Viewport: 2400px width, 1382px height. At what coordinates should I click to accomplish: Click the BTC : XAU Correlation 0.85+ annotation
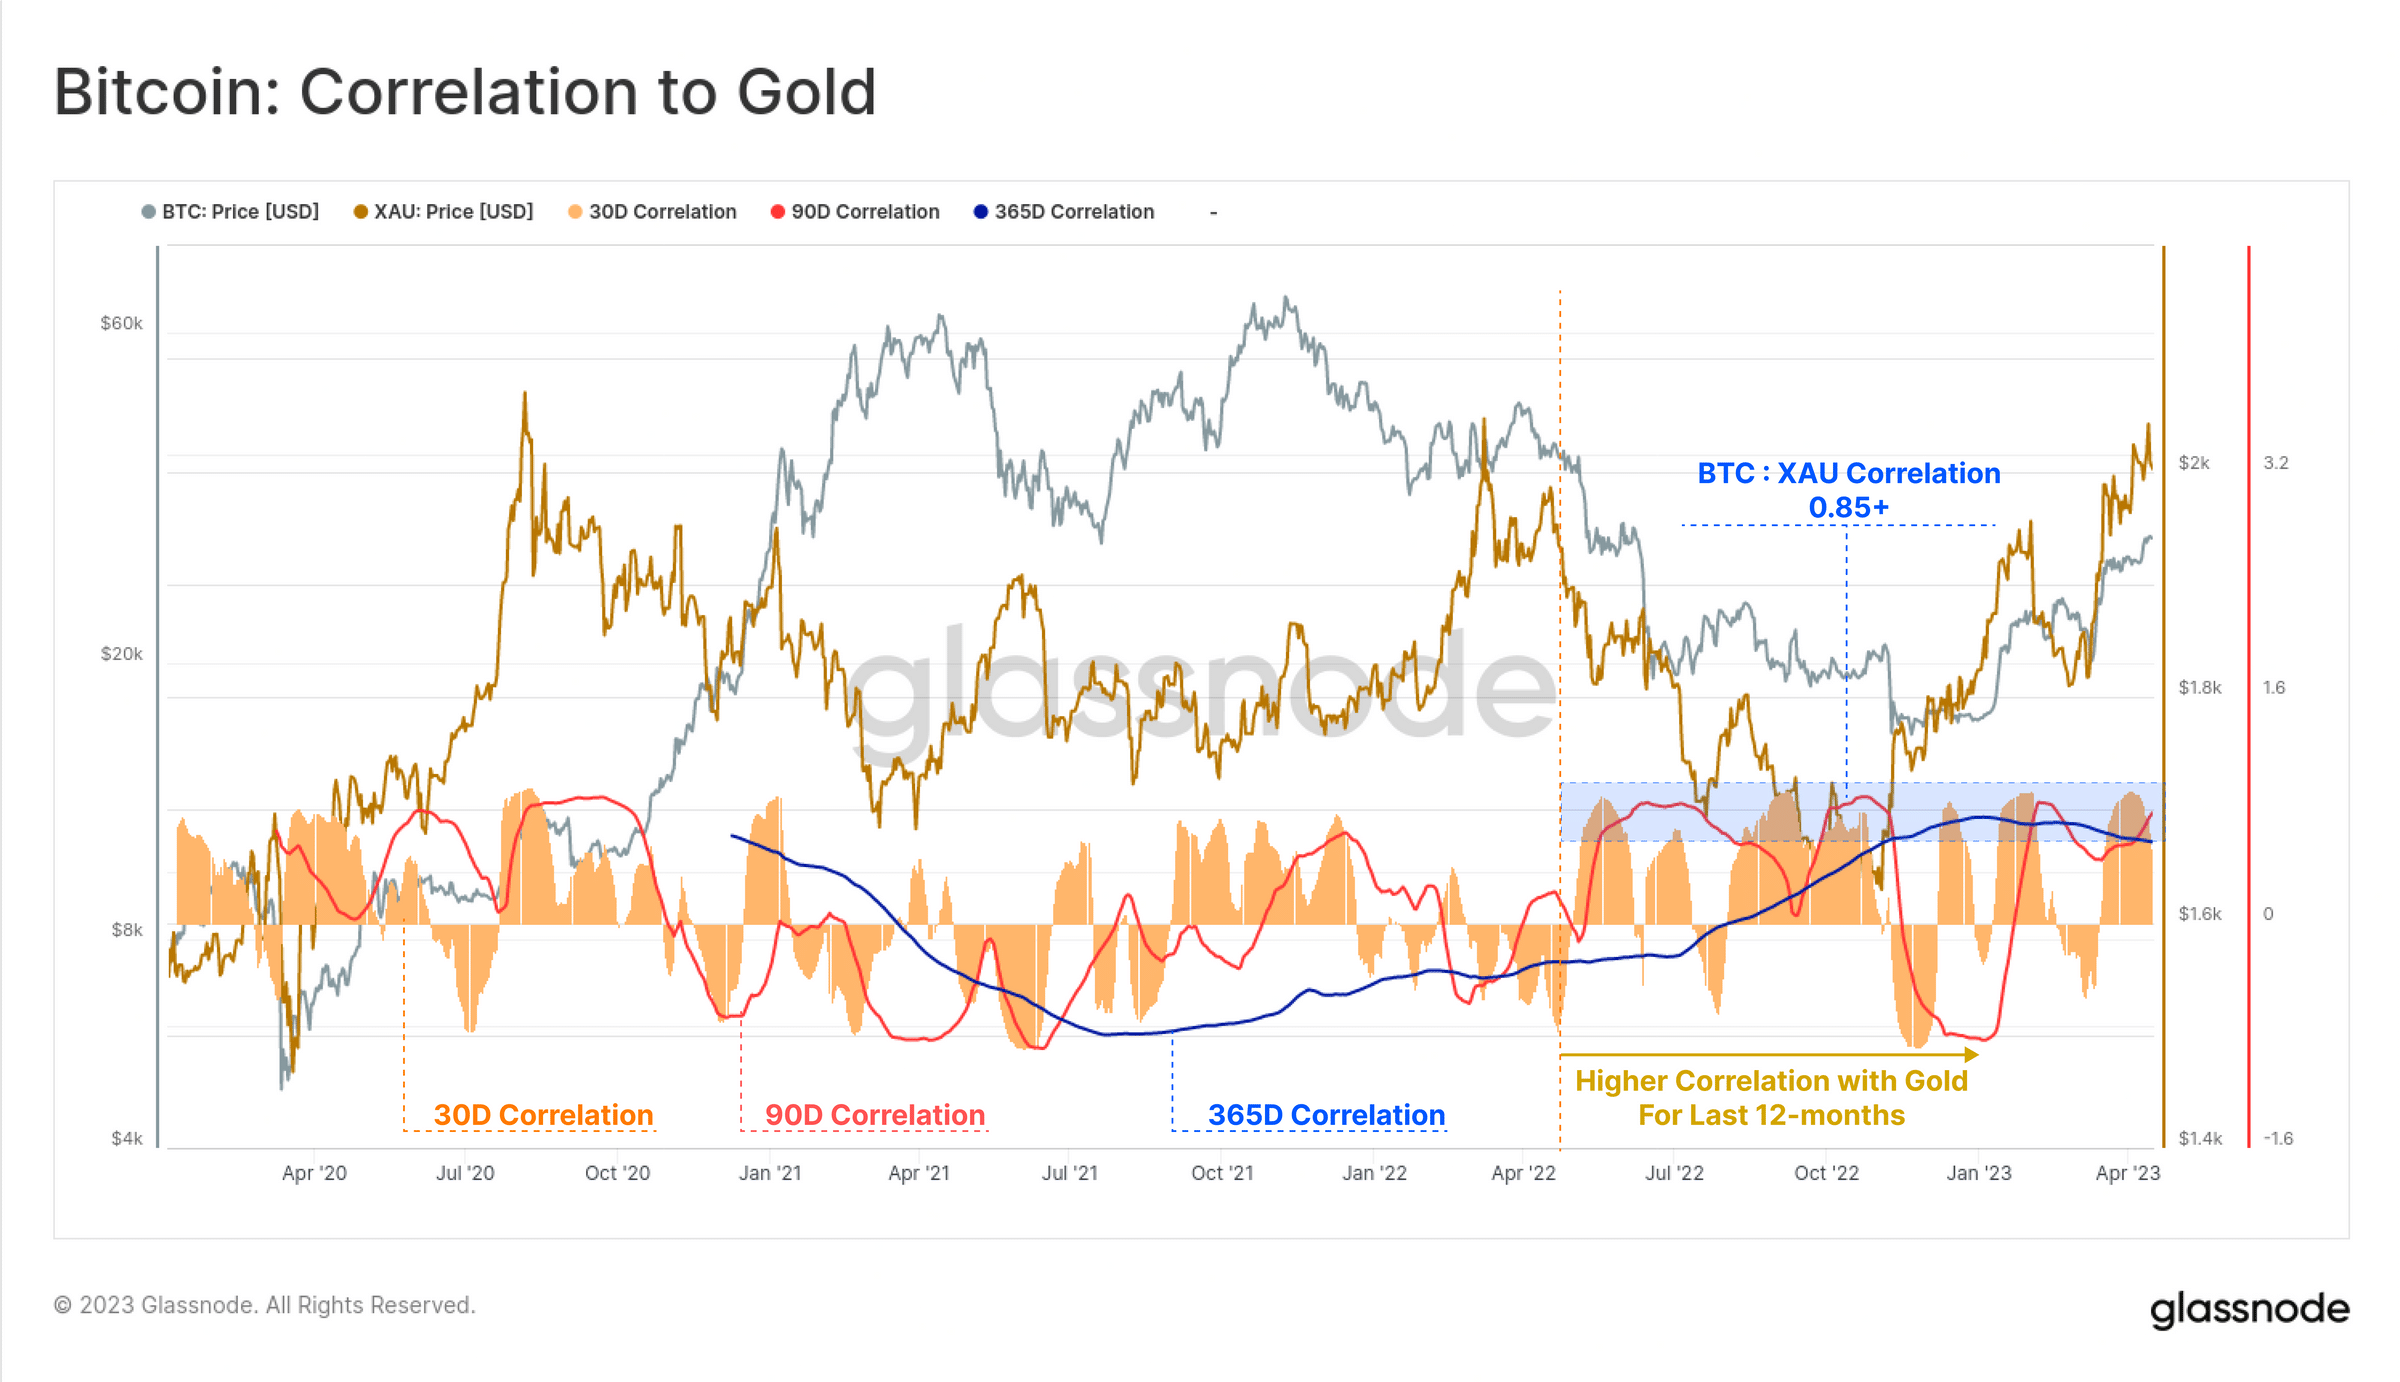click(1849, 490)
